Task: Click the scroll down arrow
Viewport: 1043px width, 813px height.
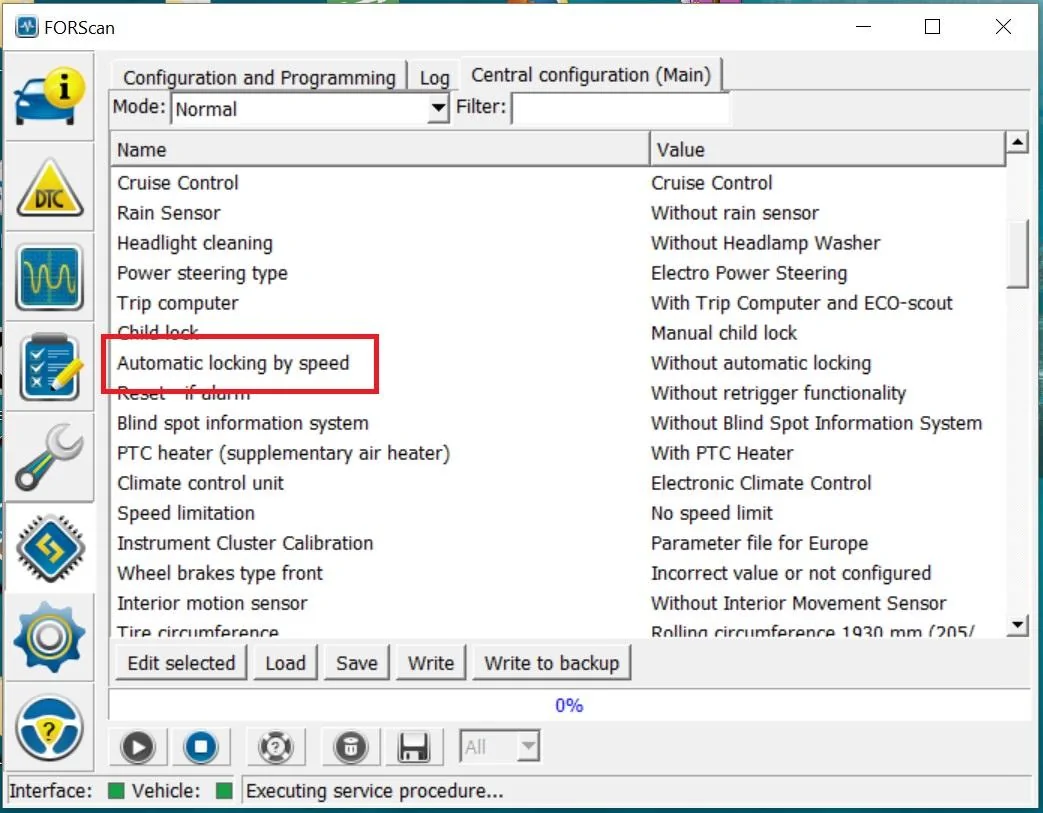Action: pyautogui.click(x=1018, y=625)
